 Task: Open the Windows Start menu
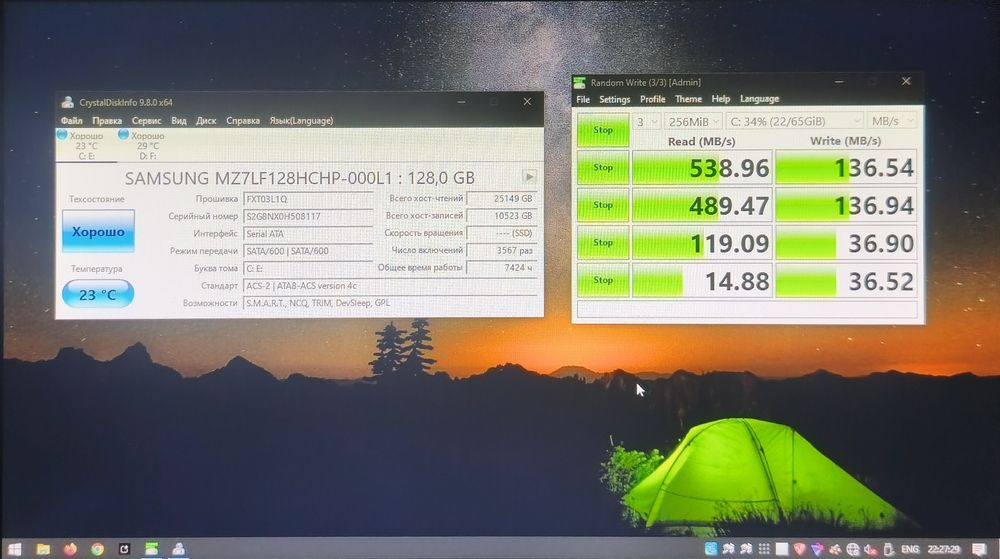pyautogui.click(x=14, y=549)
